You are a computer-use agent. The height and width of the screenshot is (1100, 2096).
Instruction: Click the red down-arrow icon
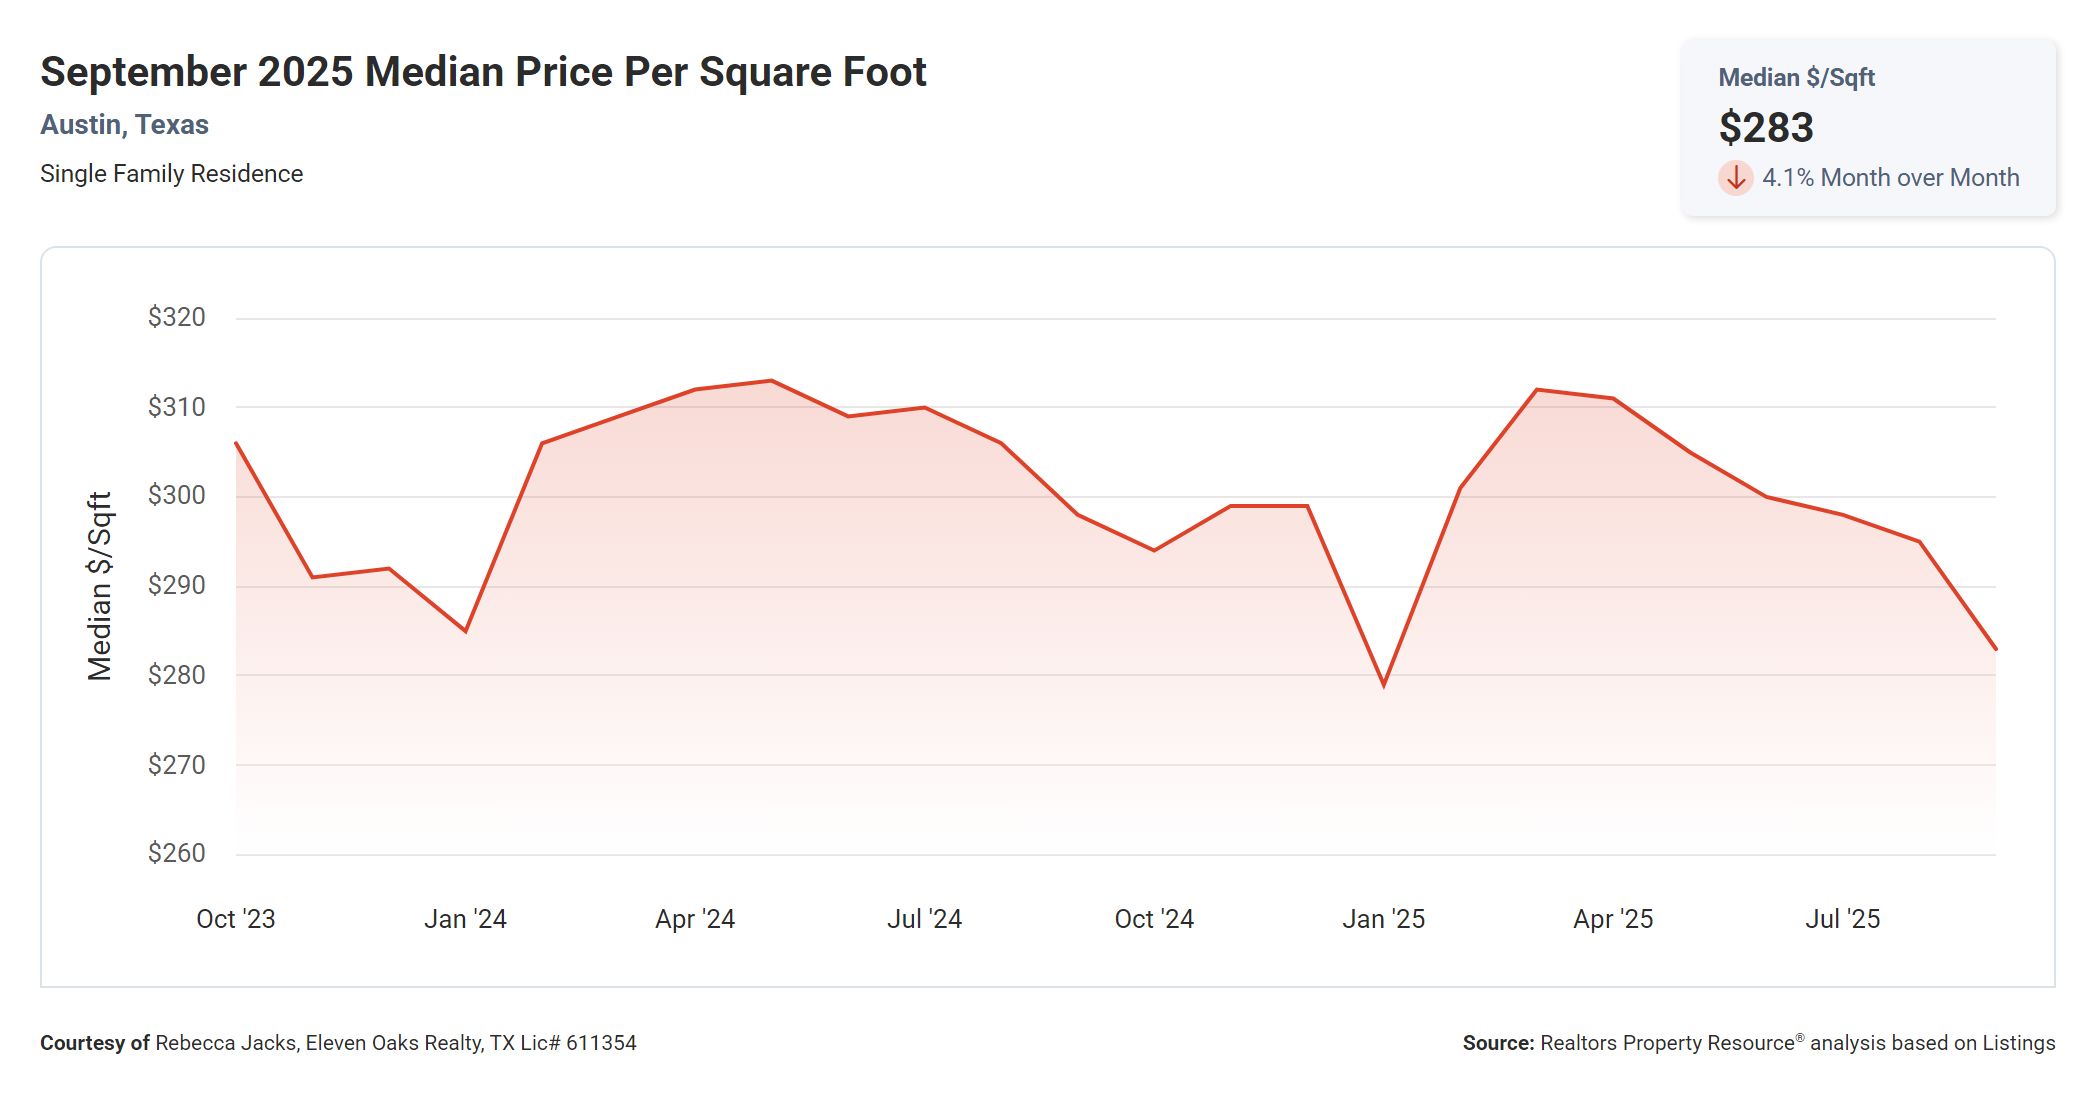click(x=1736, y=178)
